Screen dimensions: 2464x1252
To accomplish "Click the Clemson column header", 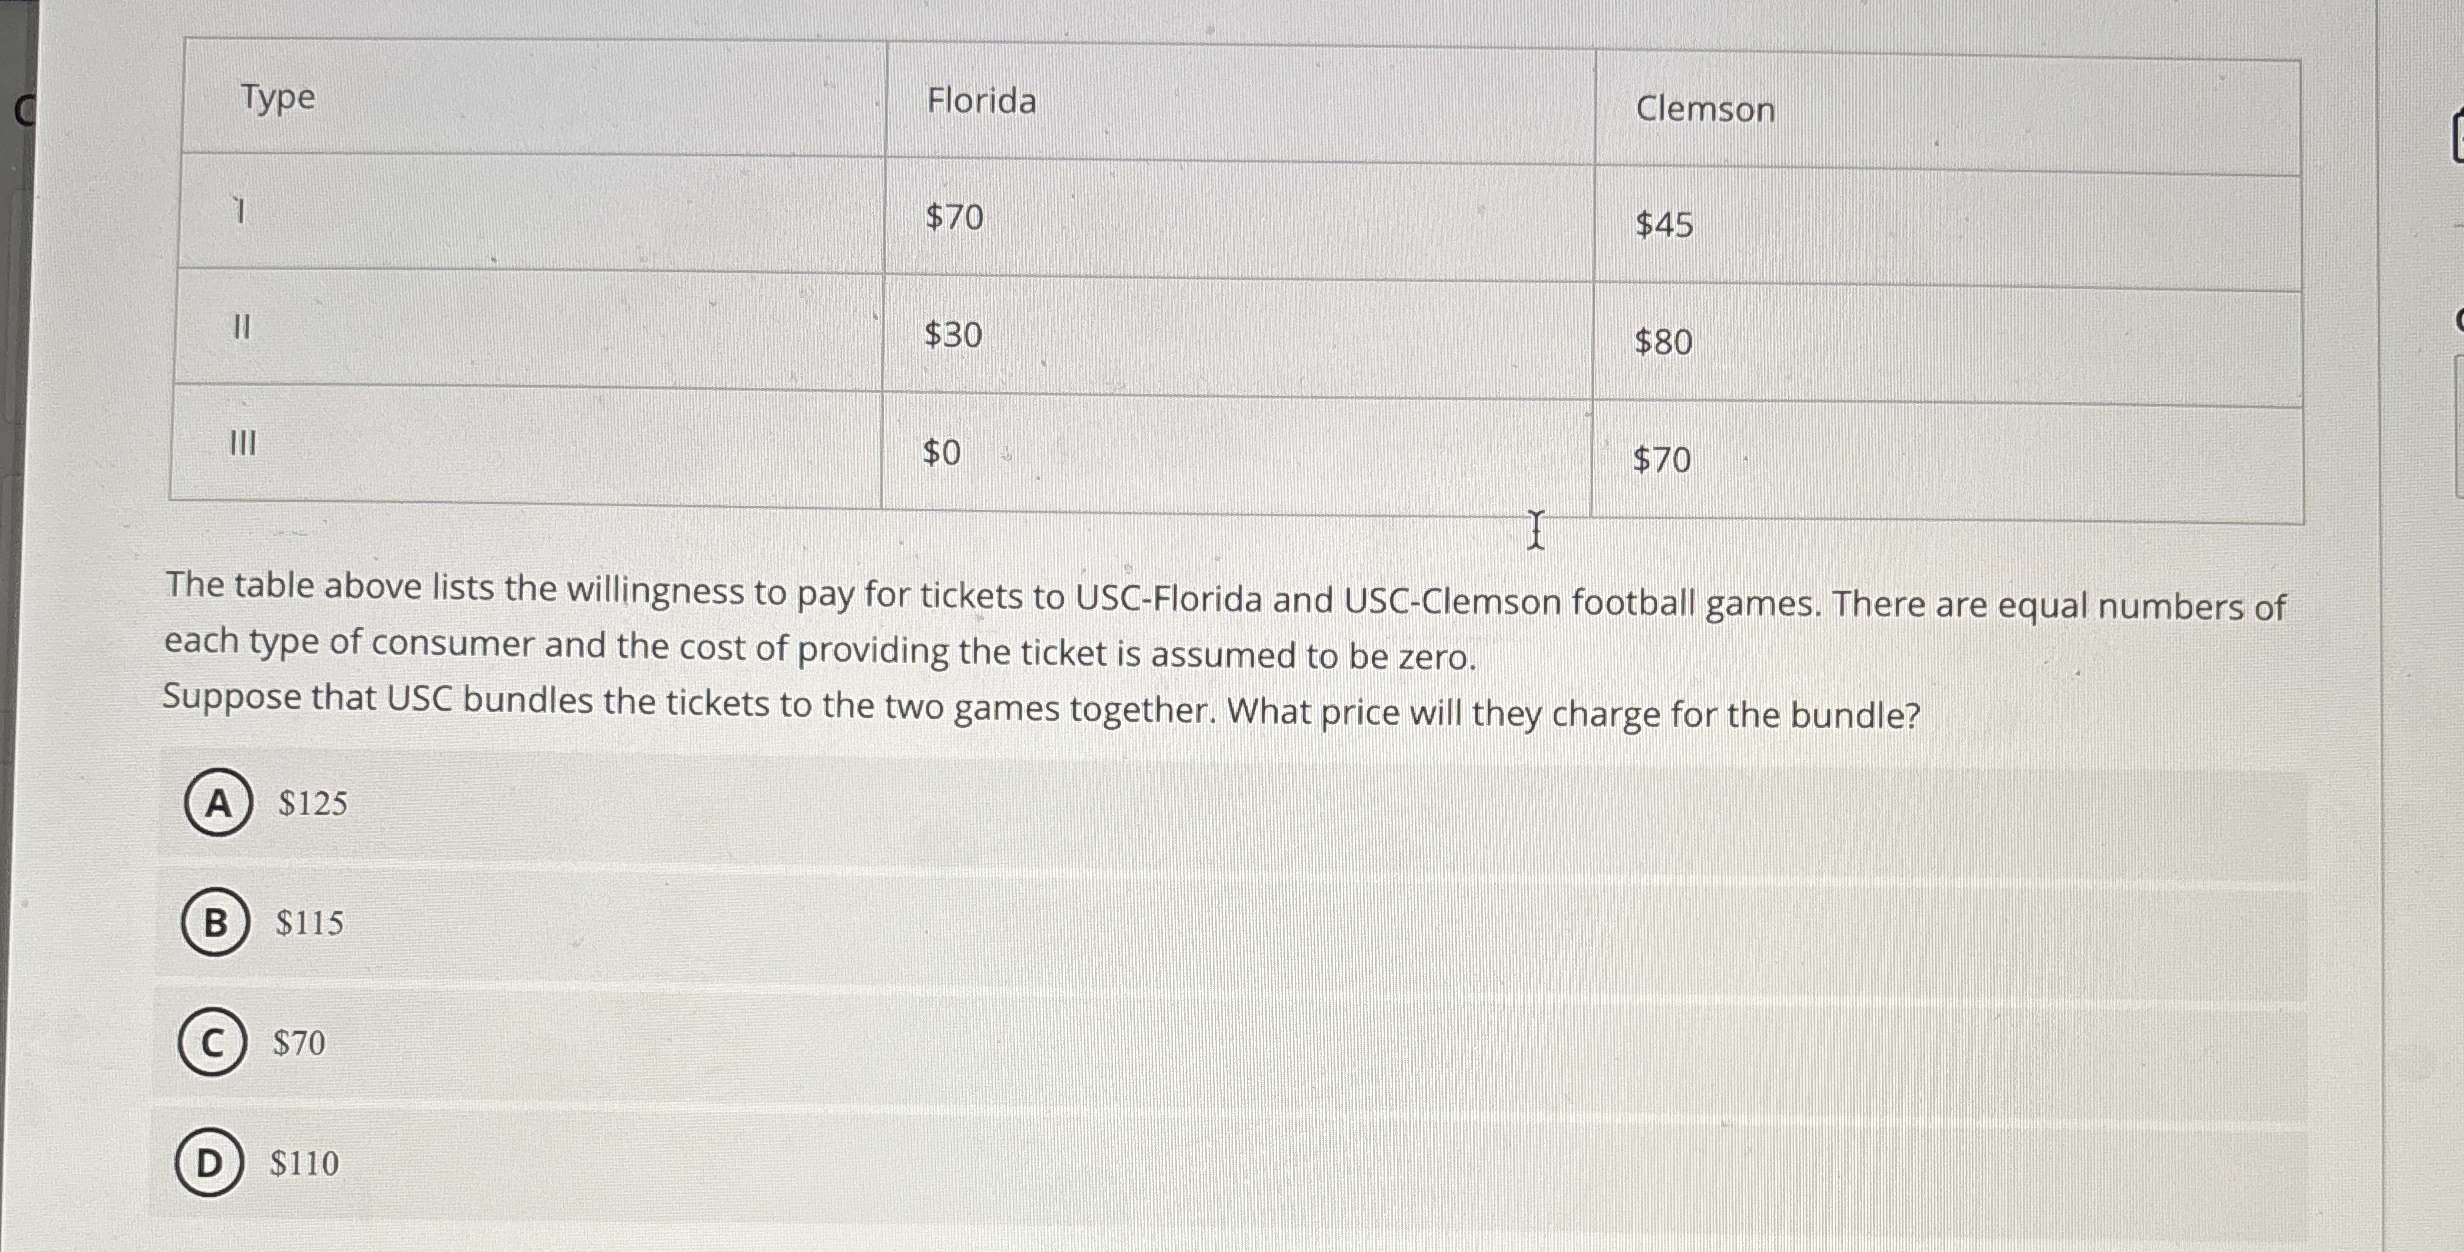I will (1705, 110).
